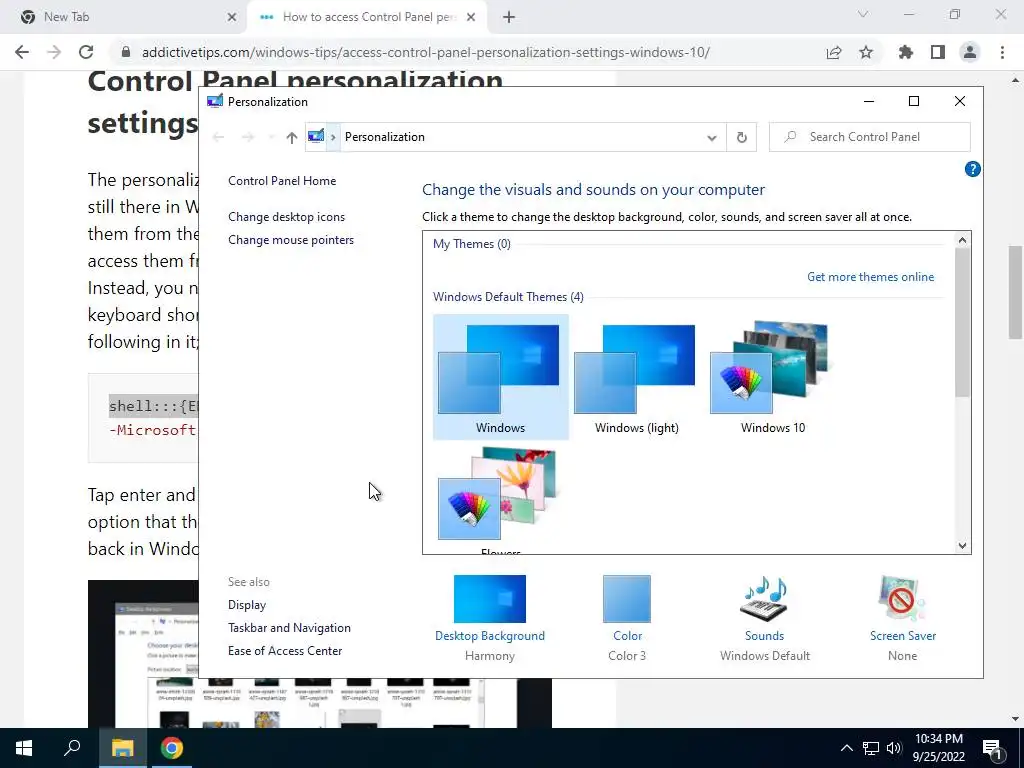Open network status tray icon
The image size is (1024, 768).
(871, 748)
